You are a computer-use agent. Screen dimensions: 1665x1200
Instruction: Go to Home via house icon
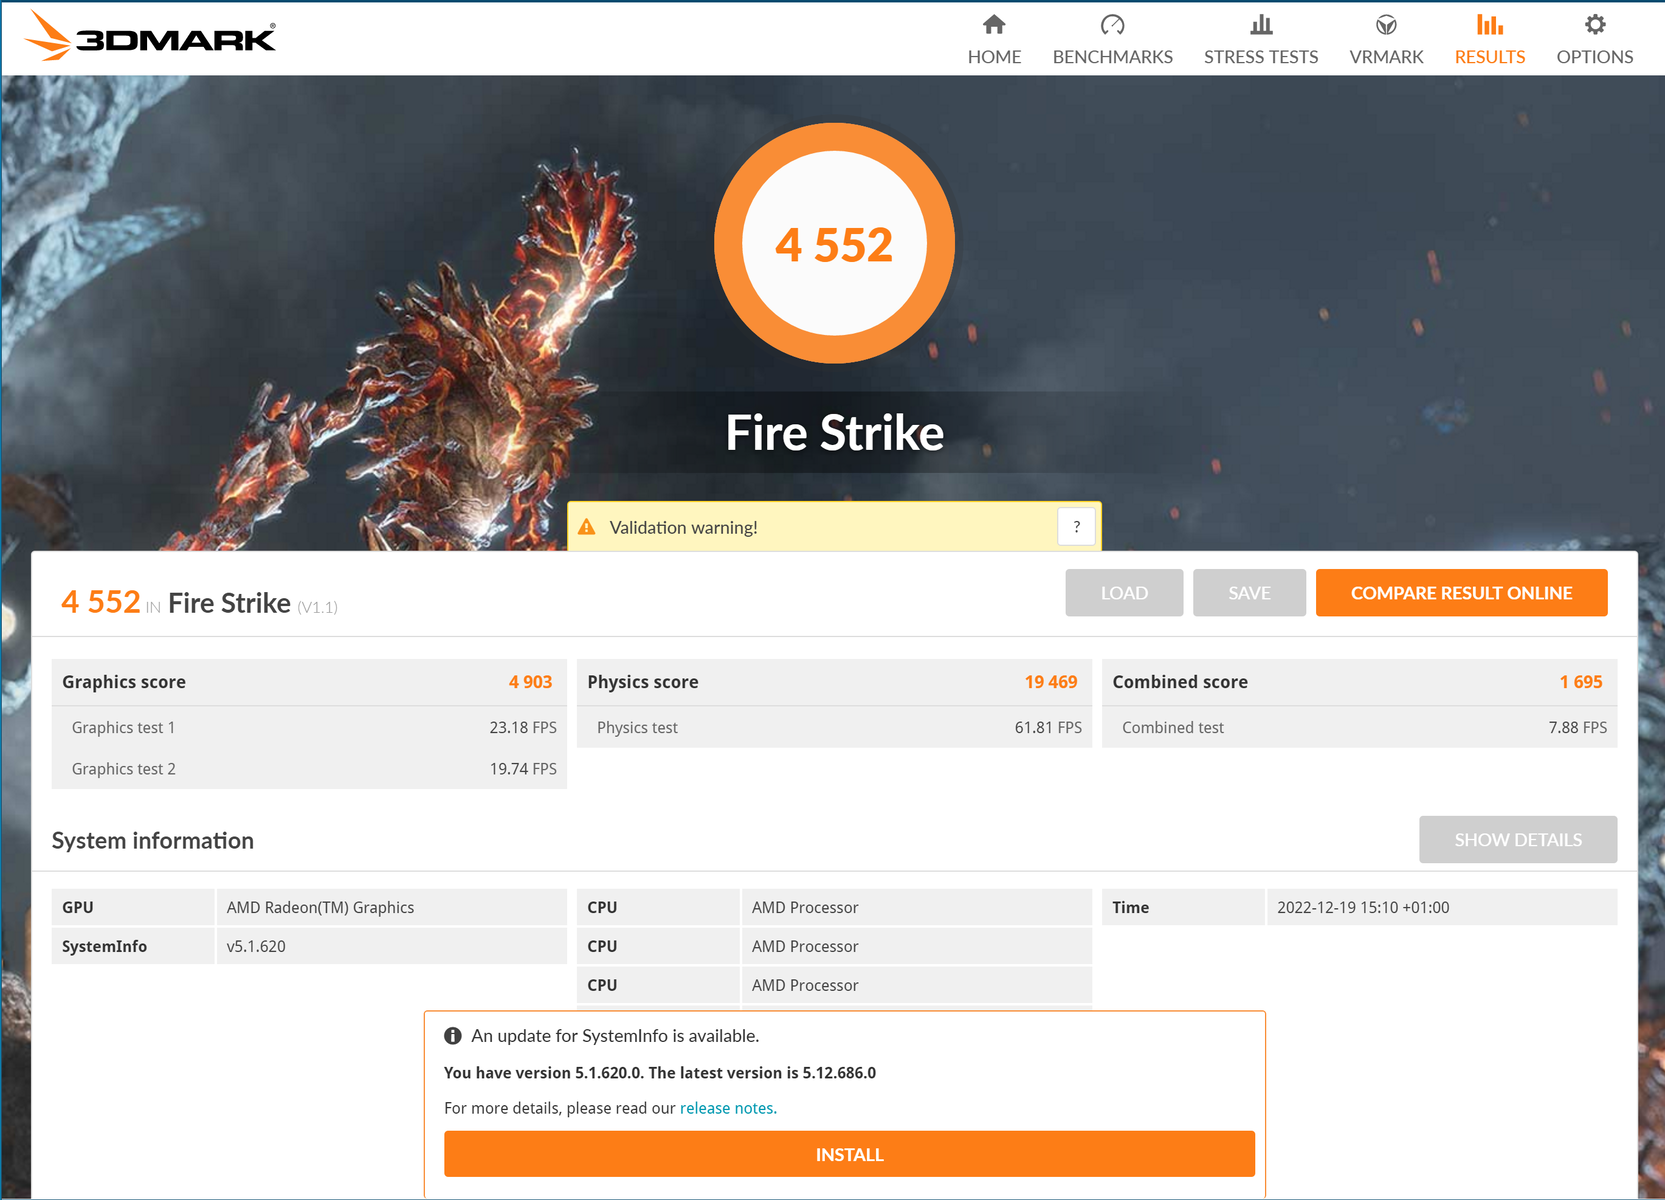click(x=993, y=25)
